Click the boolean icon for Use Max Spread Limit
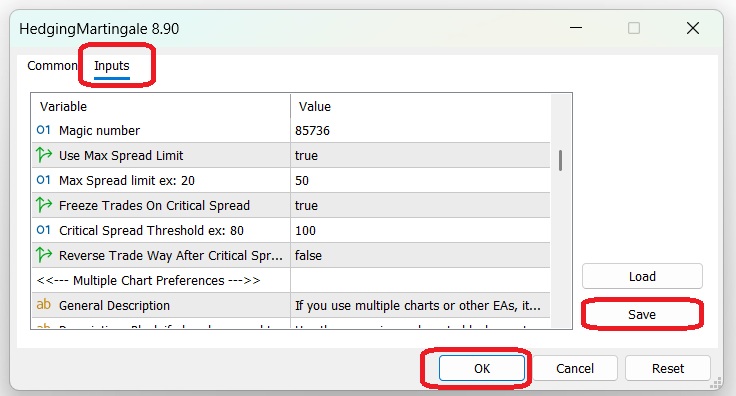Screen dimensions: 736x396 44,155
